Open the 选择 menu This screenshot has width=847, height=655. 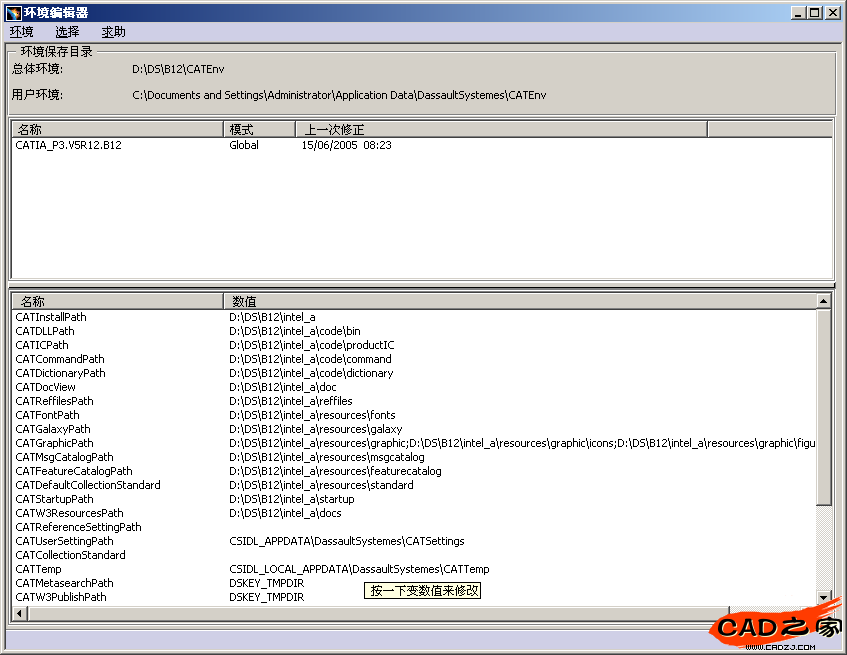(x=67, y=32)
